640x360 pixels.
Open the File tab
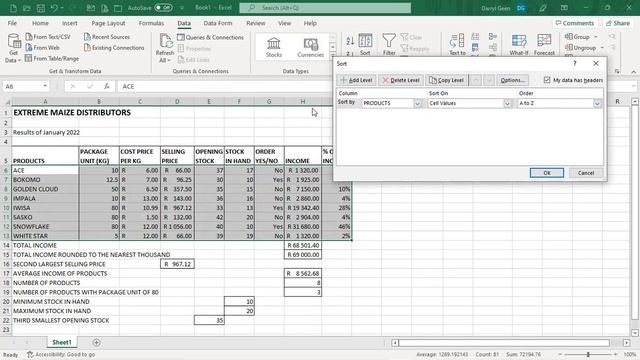click(x=12, y=23)
